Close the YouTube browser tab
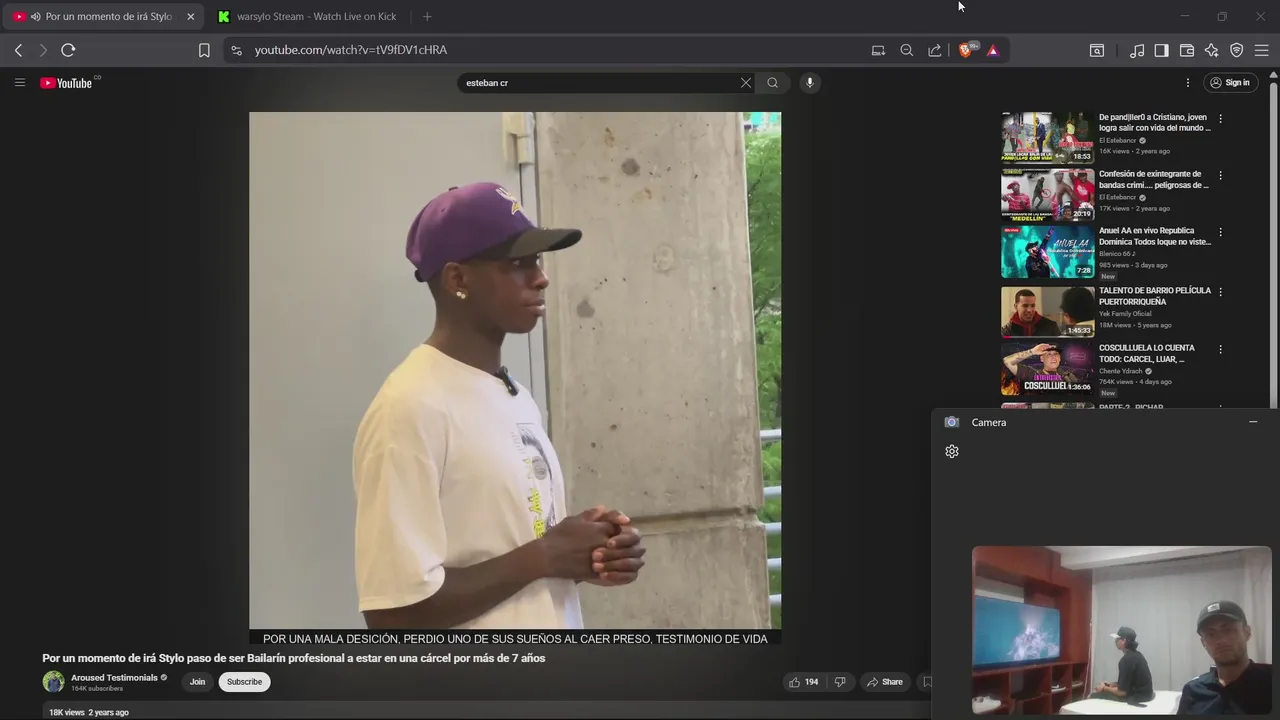Viewport: 1280px width, 720px height. pos(191,17)
